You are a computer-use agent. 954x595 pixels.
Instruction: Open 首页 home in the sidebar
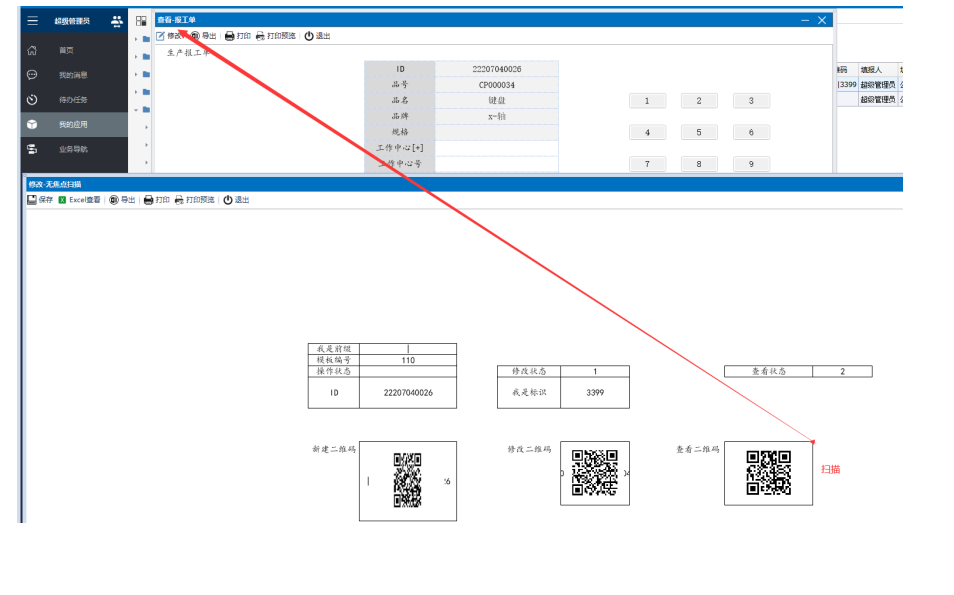click(x=66, y=50)
